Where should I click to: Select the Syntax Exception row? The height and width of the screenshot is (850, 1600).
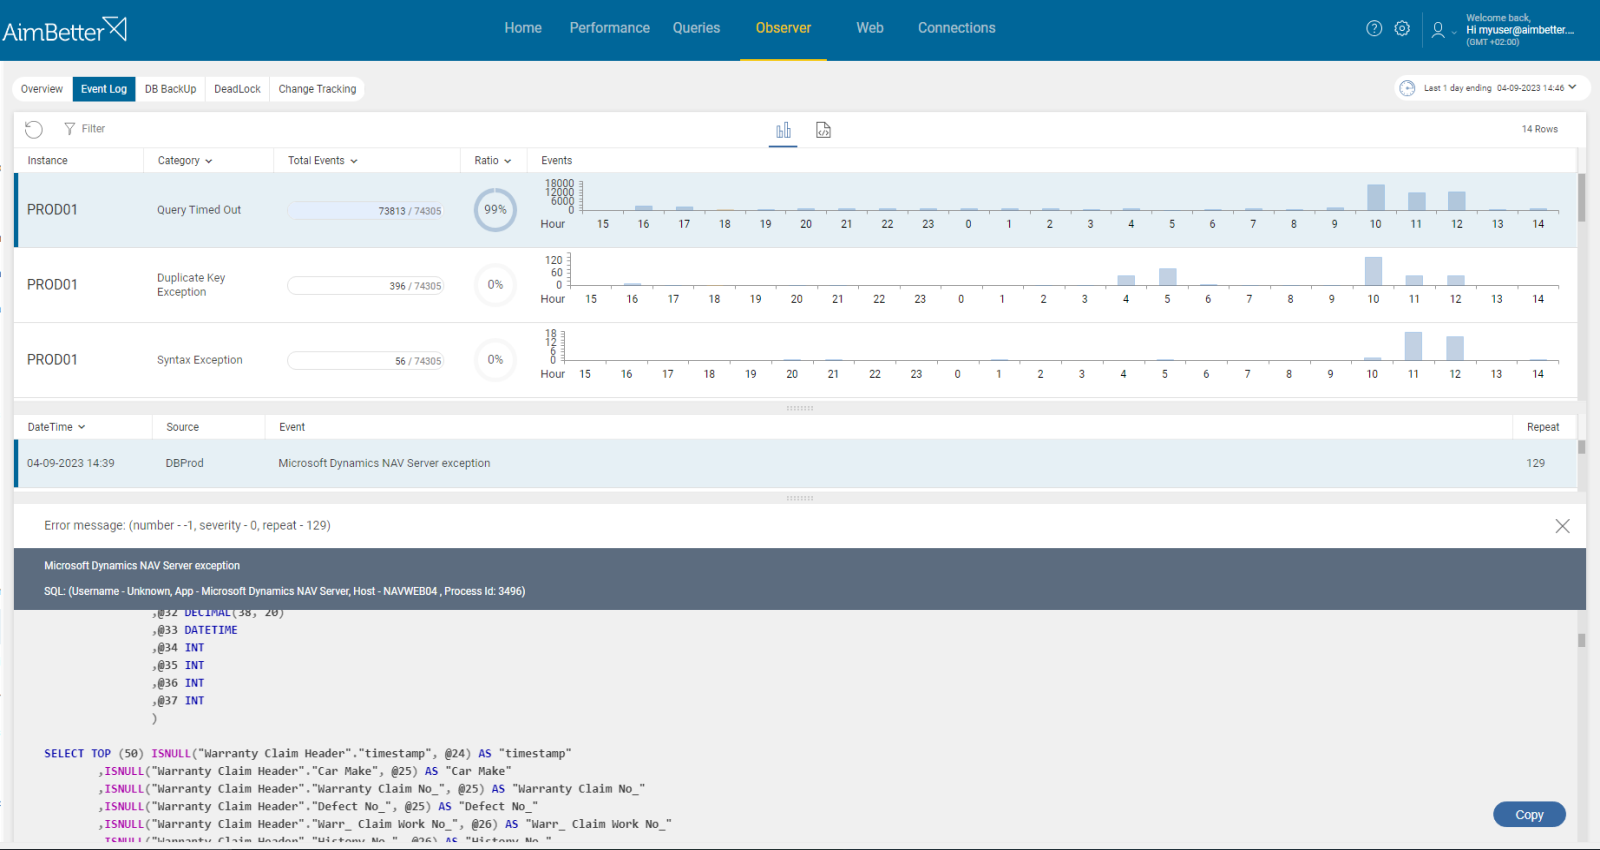pyautogui.click(x=796, y=360)
